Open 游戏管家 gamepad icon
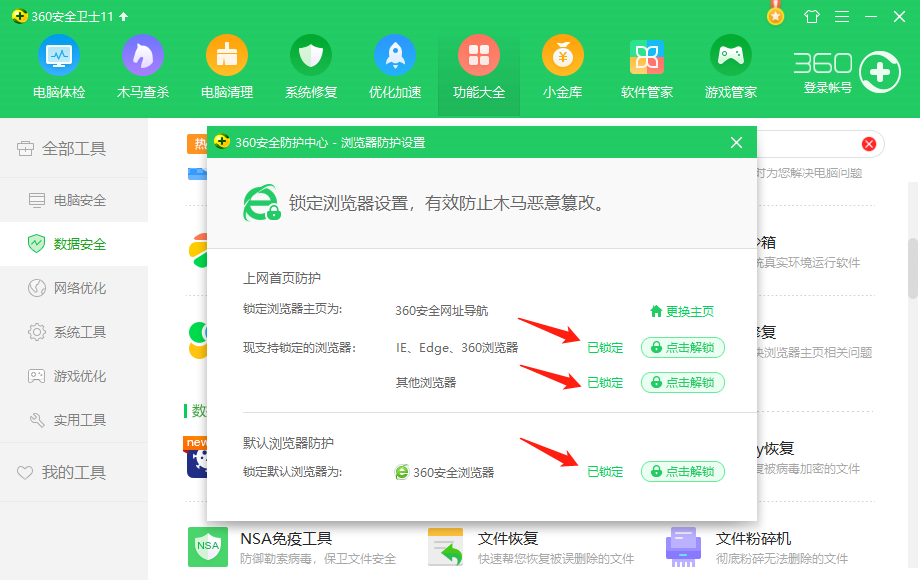This screenshot has width=920, height=580. [x=731, y=55]
